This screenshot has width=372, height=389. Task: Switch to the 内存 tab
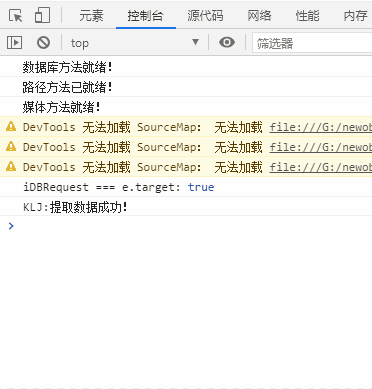point(355,15)
